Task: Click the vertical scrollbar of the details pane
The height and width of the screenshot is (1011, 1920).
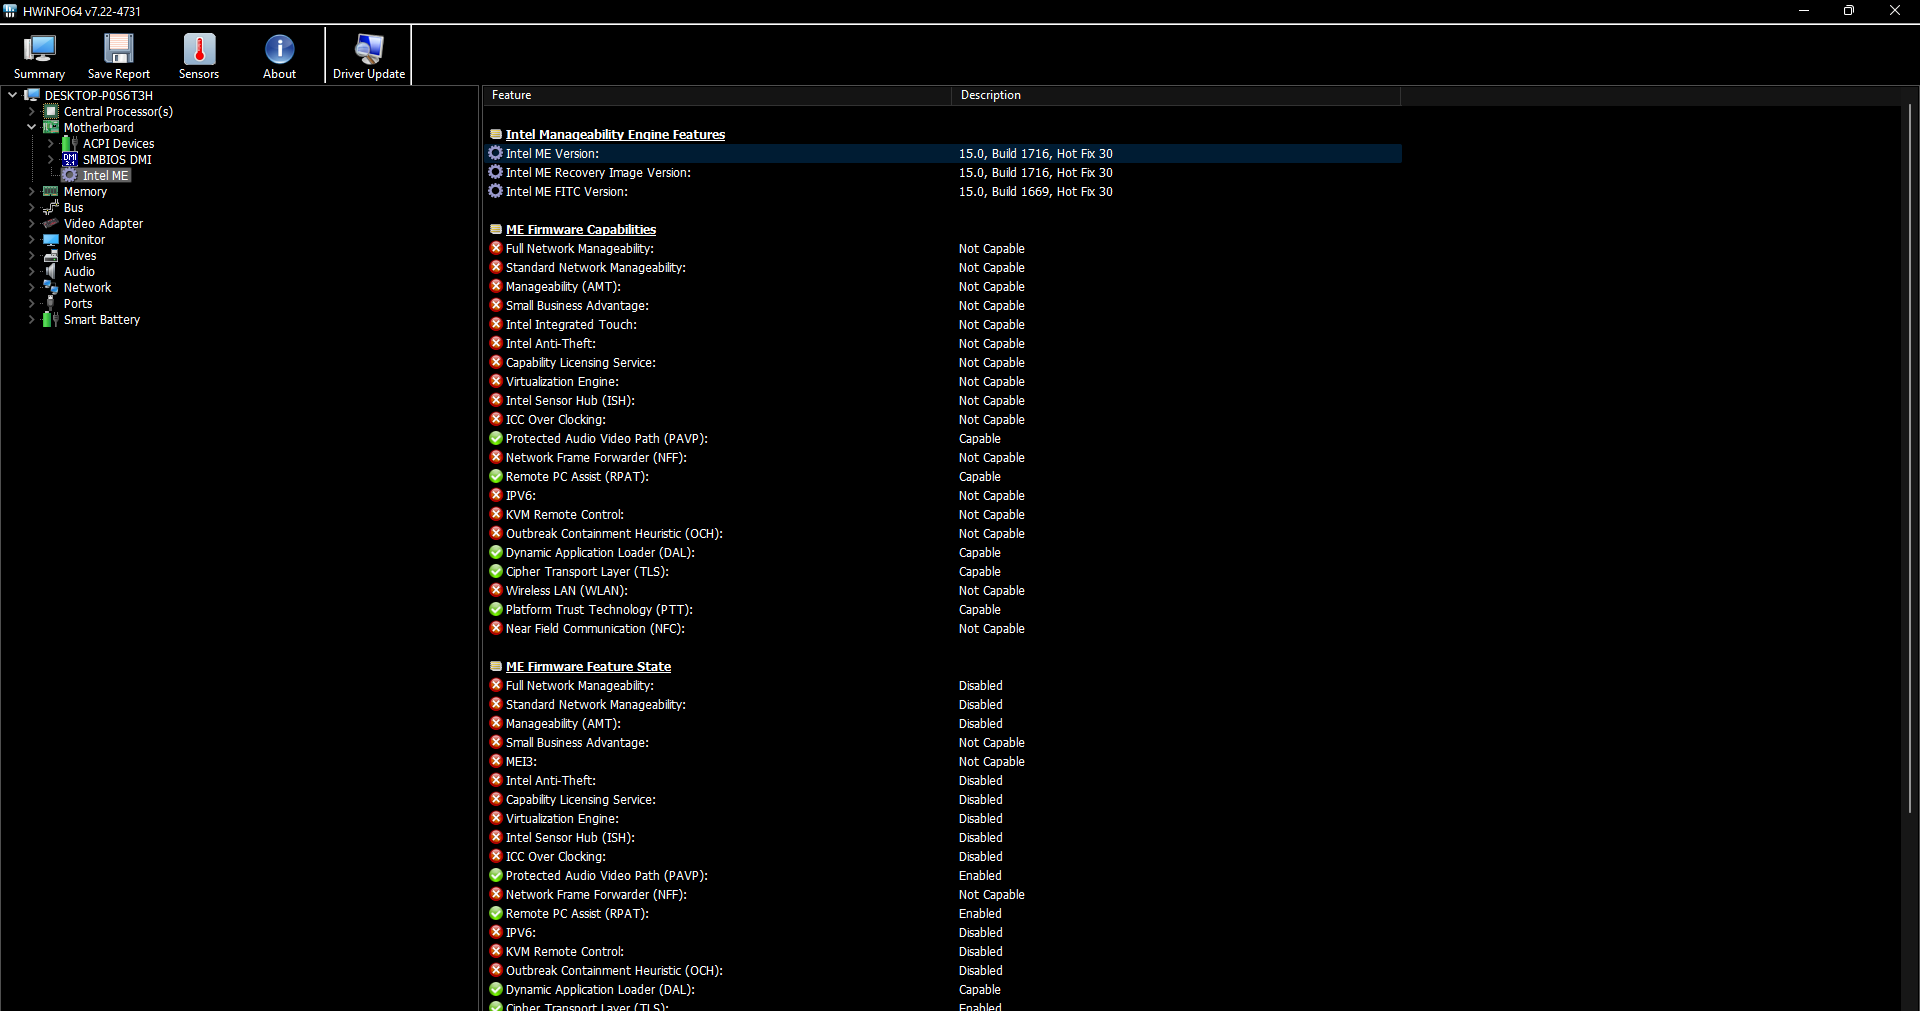Action: tap(1909, 458)
